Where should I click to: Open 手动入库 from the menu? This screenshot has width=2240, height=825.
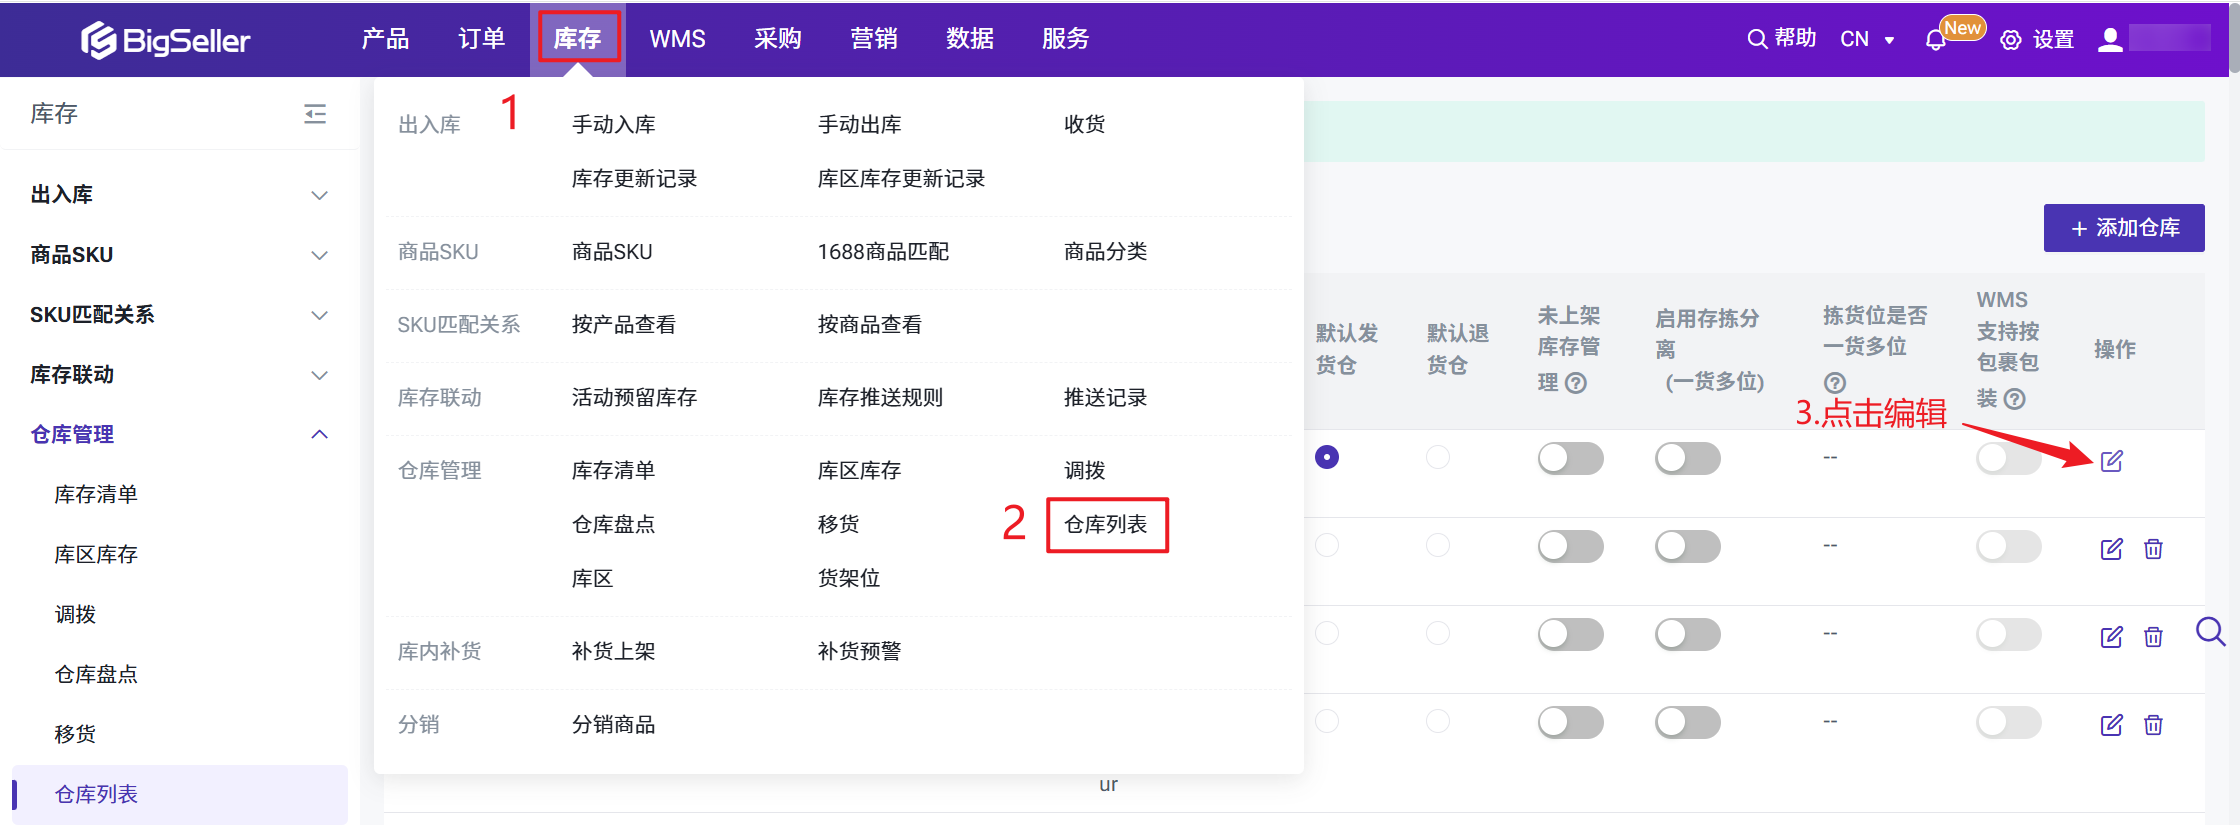tap(613, 125)
